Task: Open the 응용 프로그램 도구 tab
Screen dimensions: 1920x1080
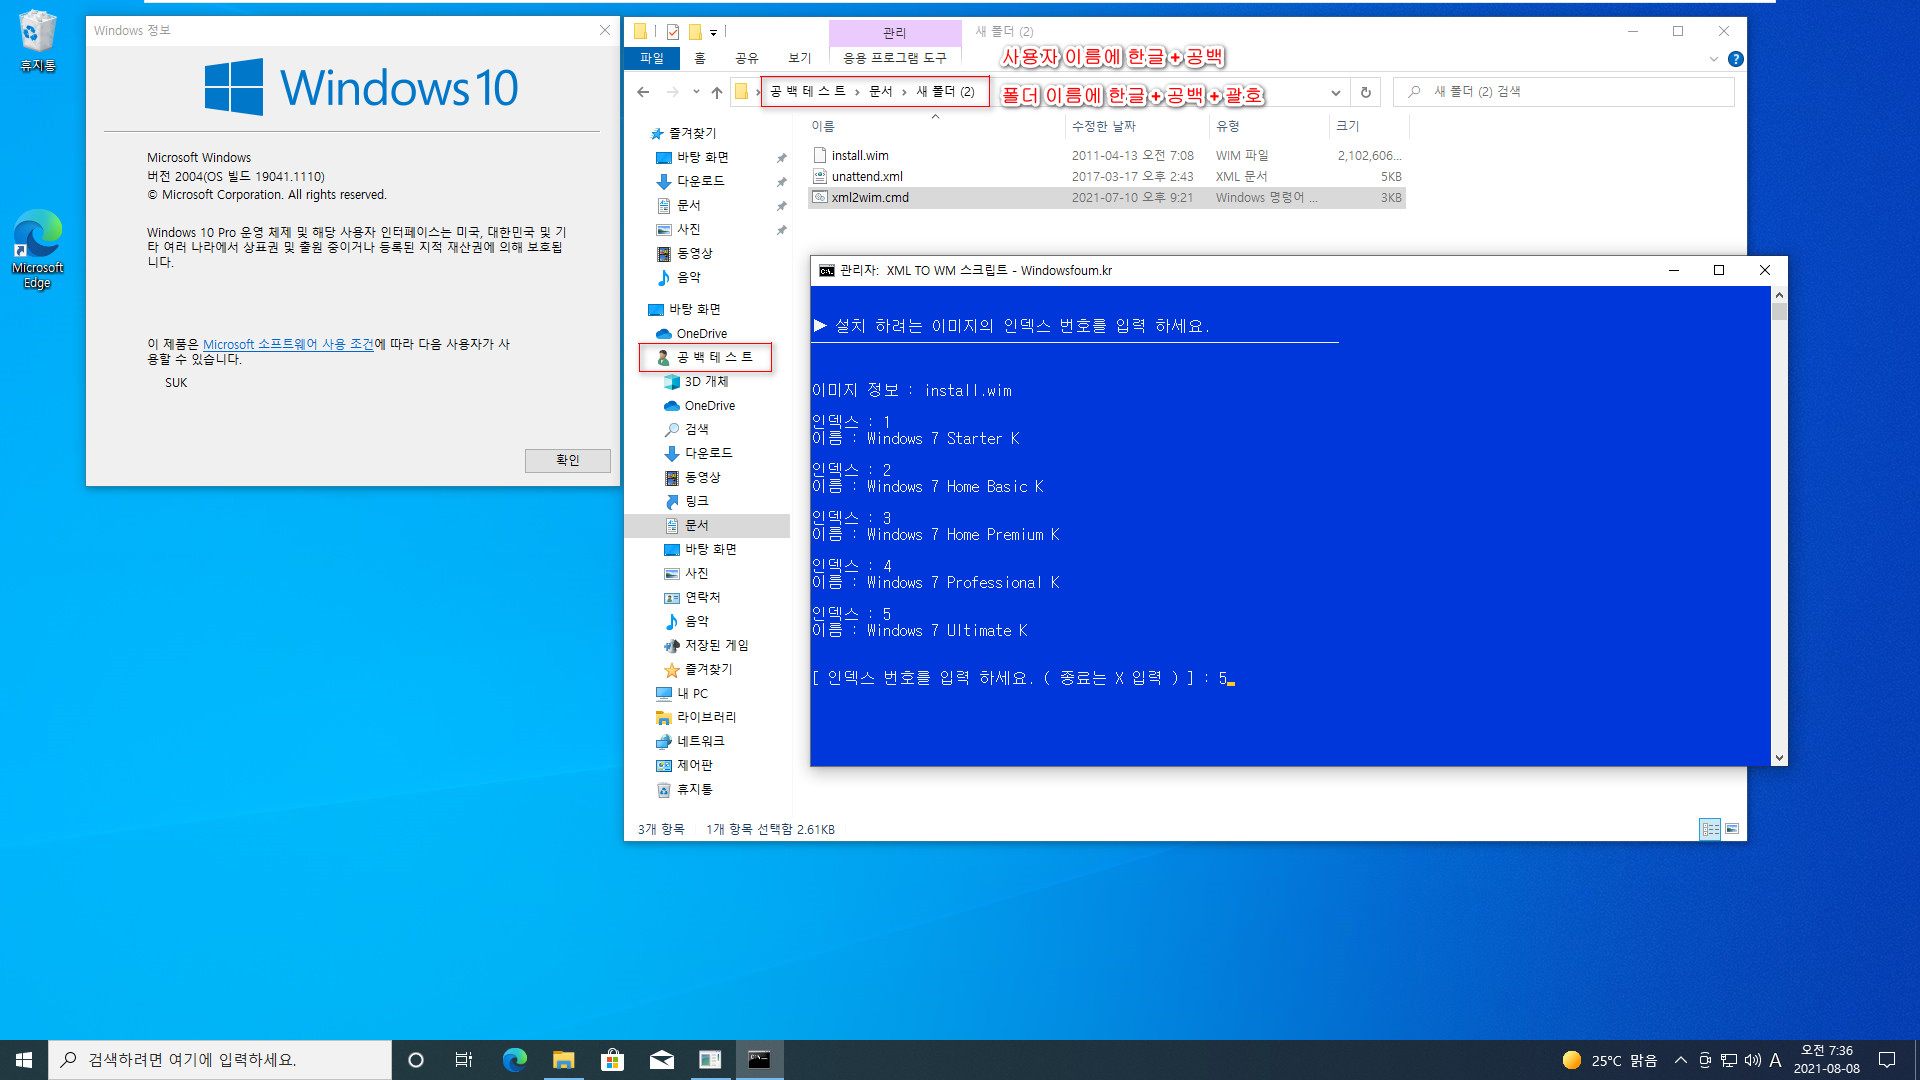Action: click(x=894, y=58)
